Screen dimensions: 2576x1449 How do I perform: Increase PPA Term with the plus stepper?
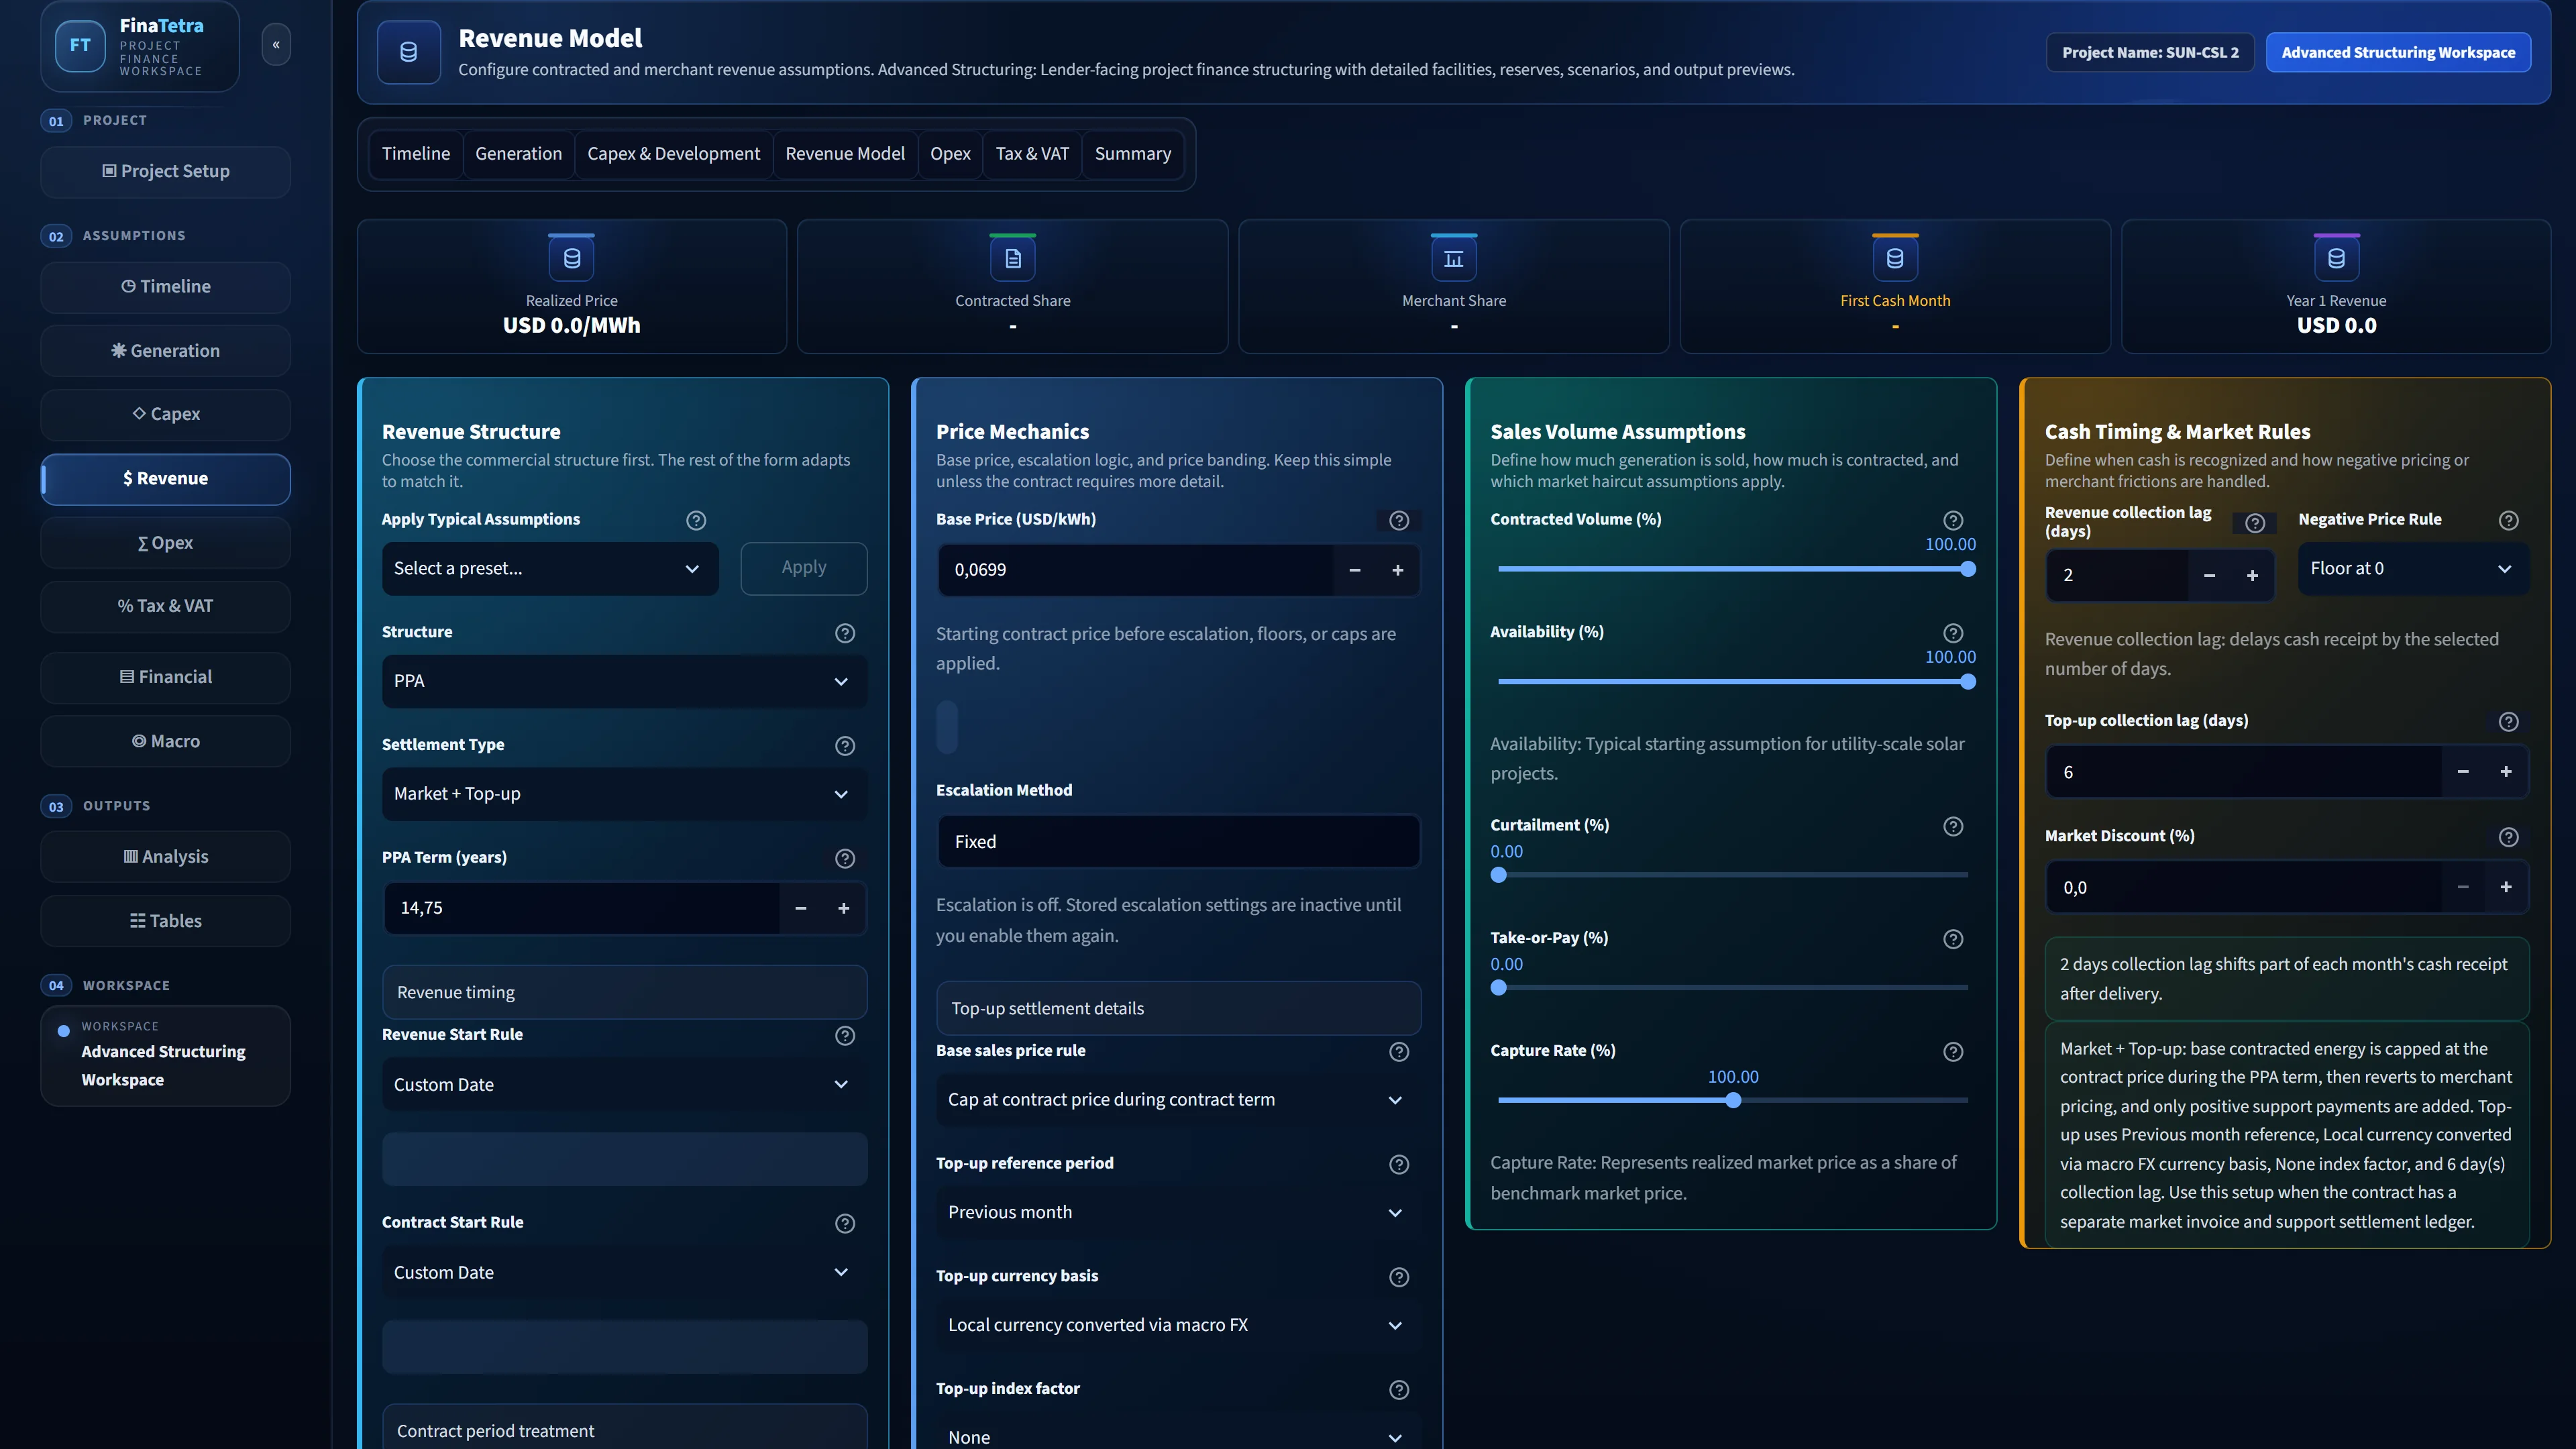click(x=843, y=909)
